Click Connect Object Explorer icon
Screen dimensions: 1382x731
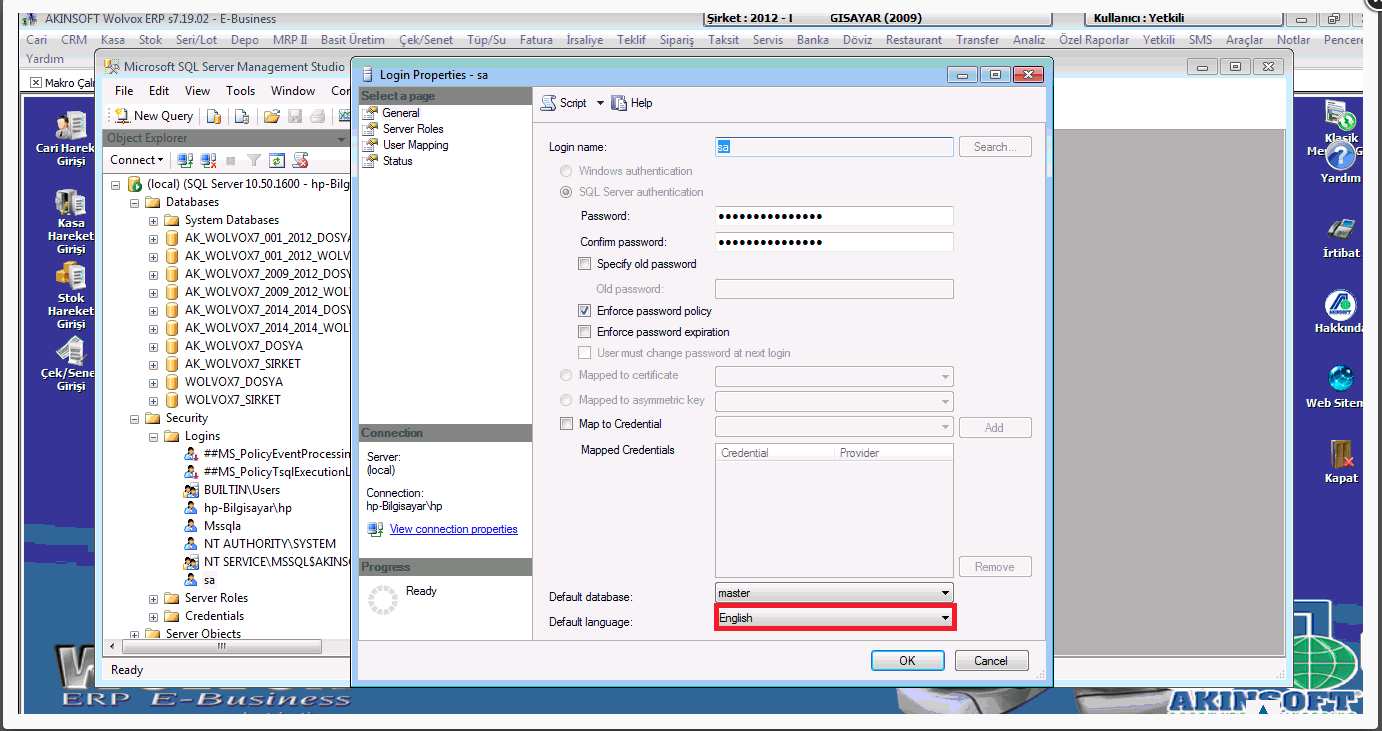185,160
